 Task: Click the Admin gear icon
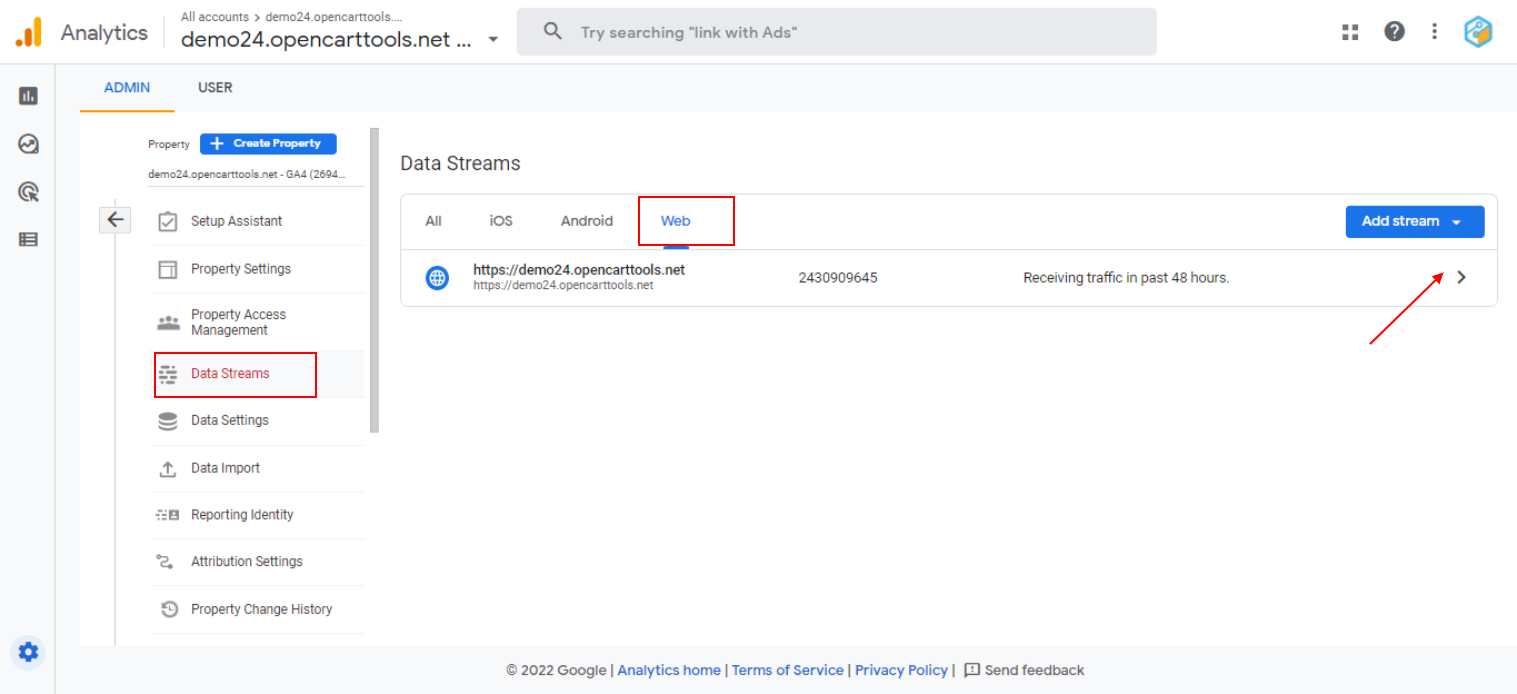tap(28, 652)
